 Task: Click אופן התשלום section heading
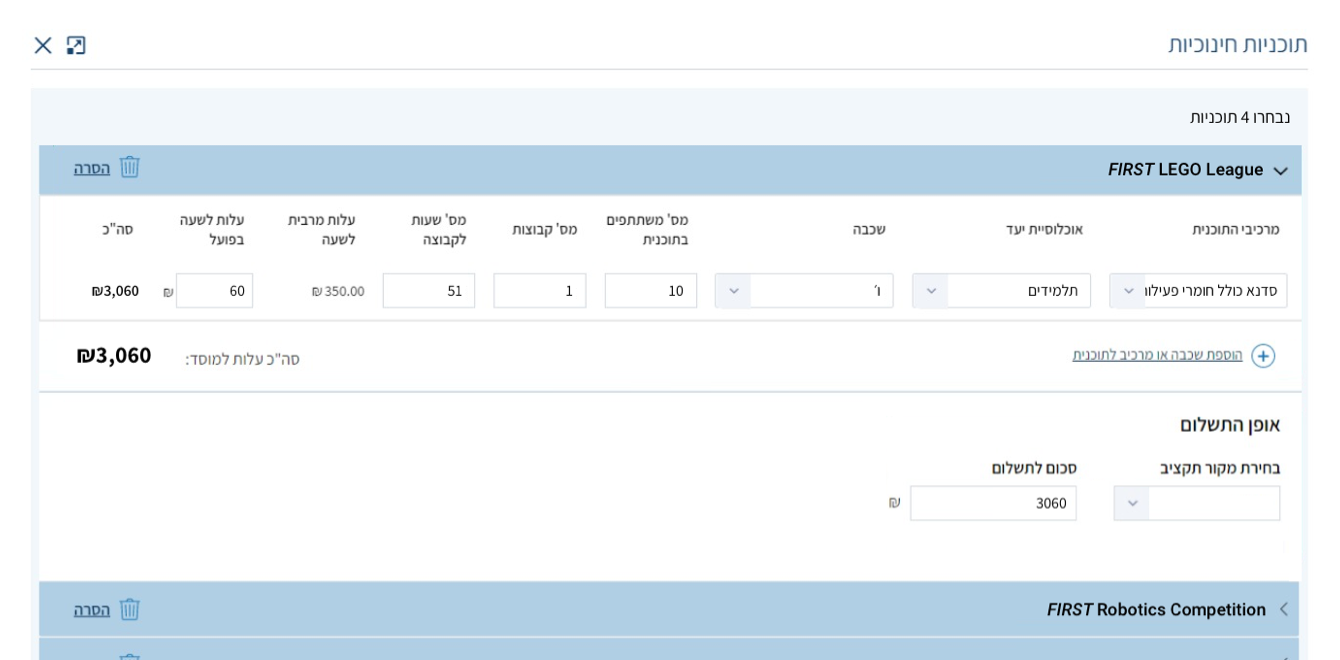[x=1230, y=424]
